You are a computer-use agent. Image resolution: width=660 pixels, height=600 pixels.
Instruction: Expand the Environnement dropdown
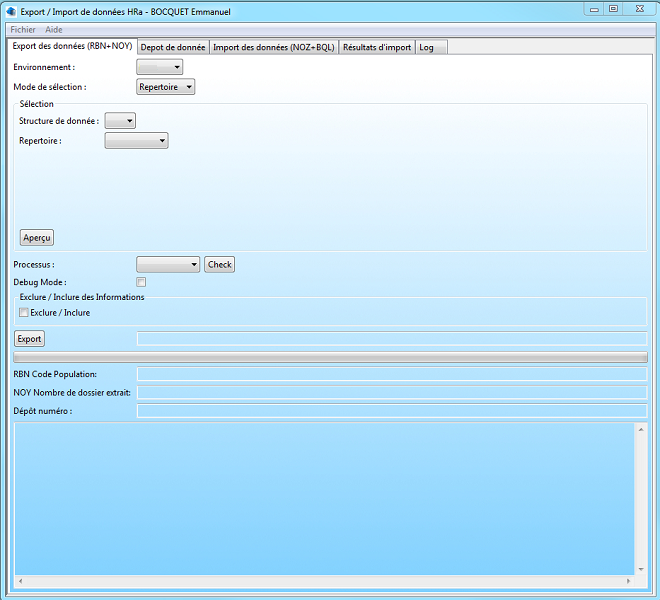160,67
